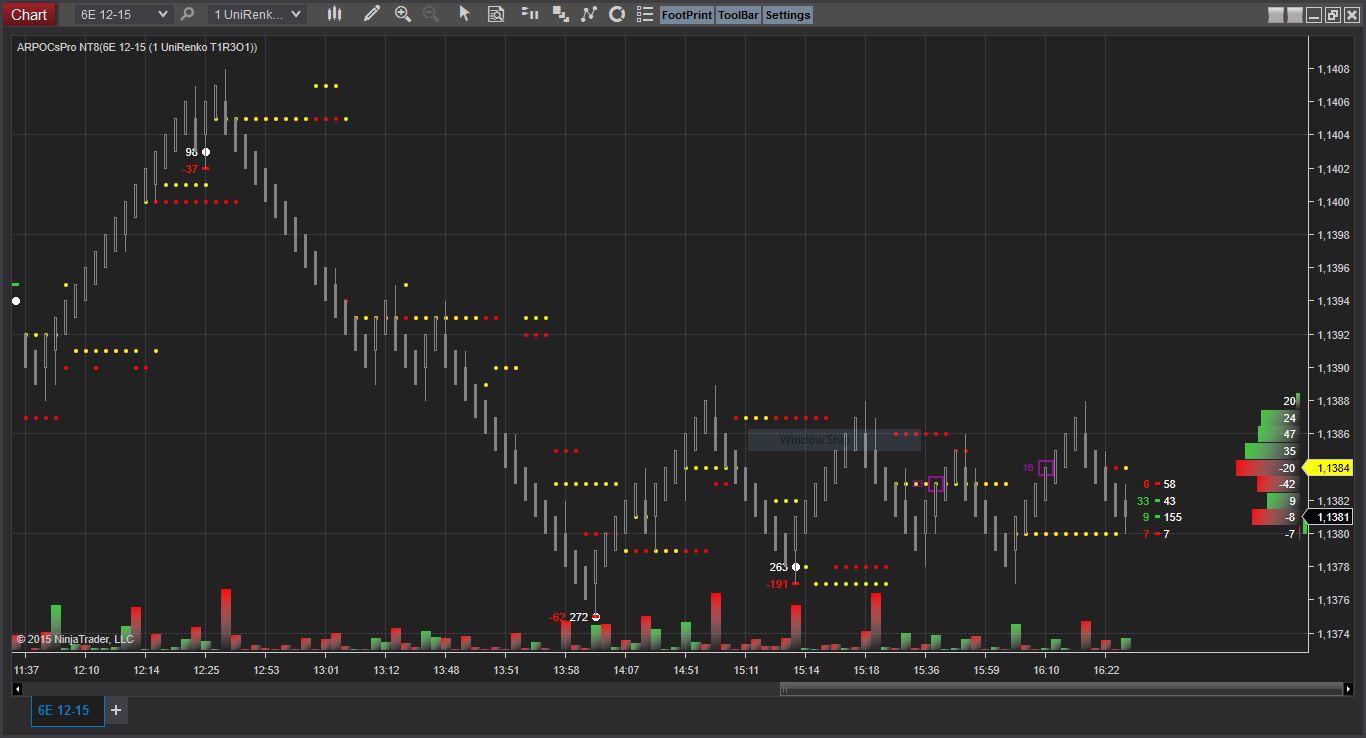
Task: Toggle the FootPrint button
Action: click(687, 15)
